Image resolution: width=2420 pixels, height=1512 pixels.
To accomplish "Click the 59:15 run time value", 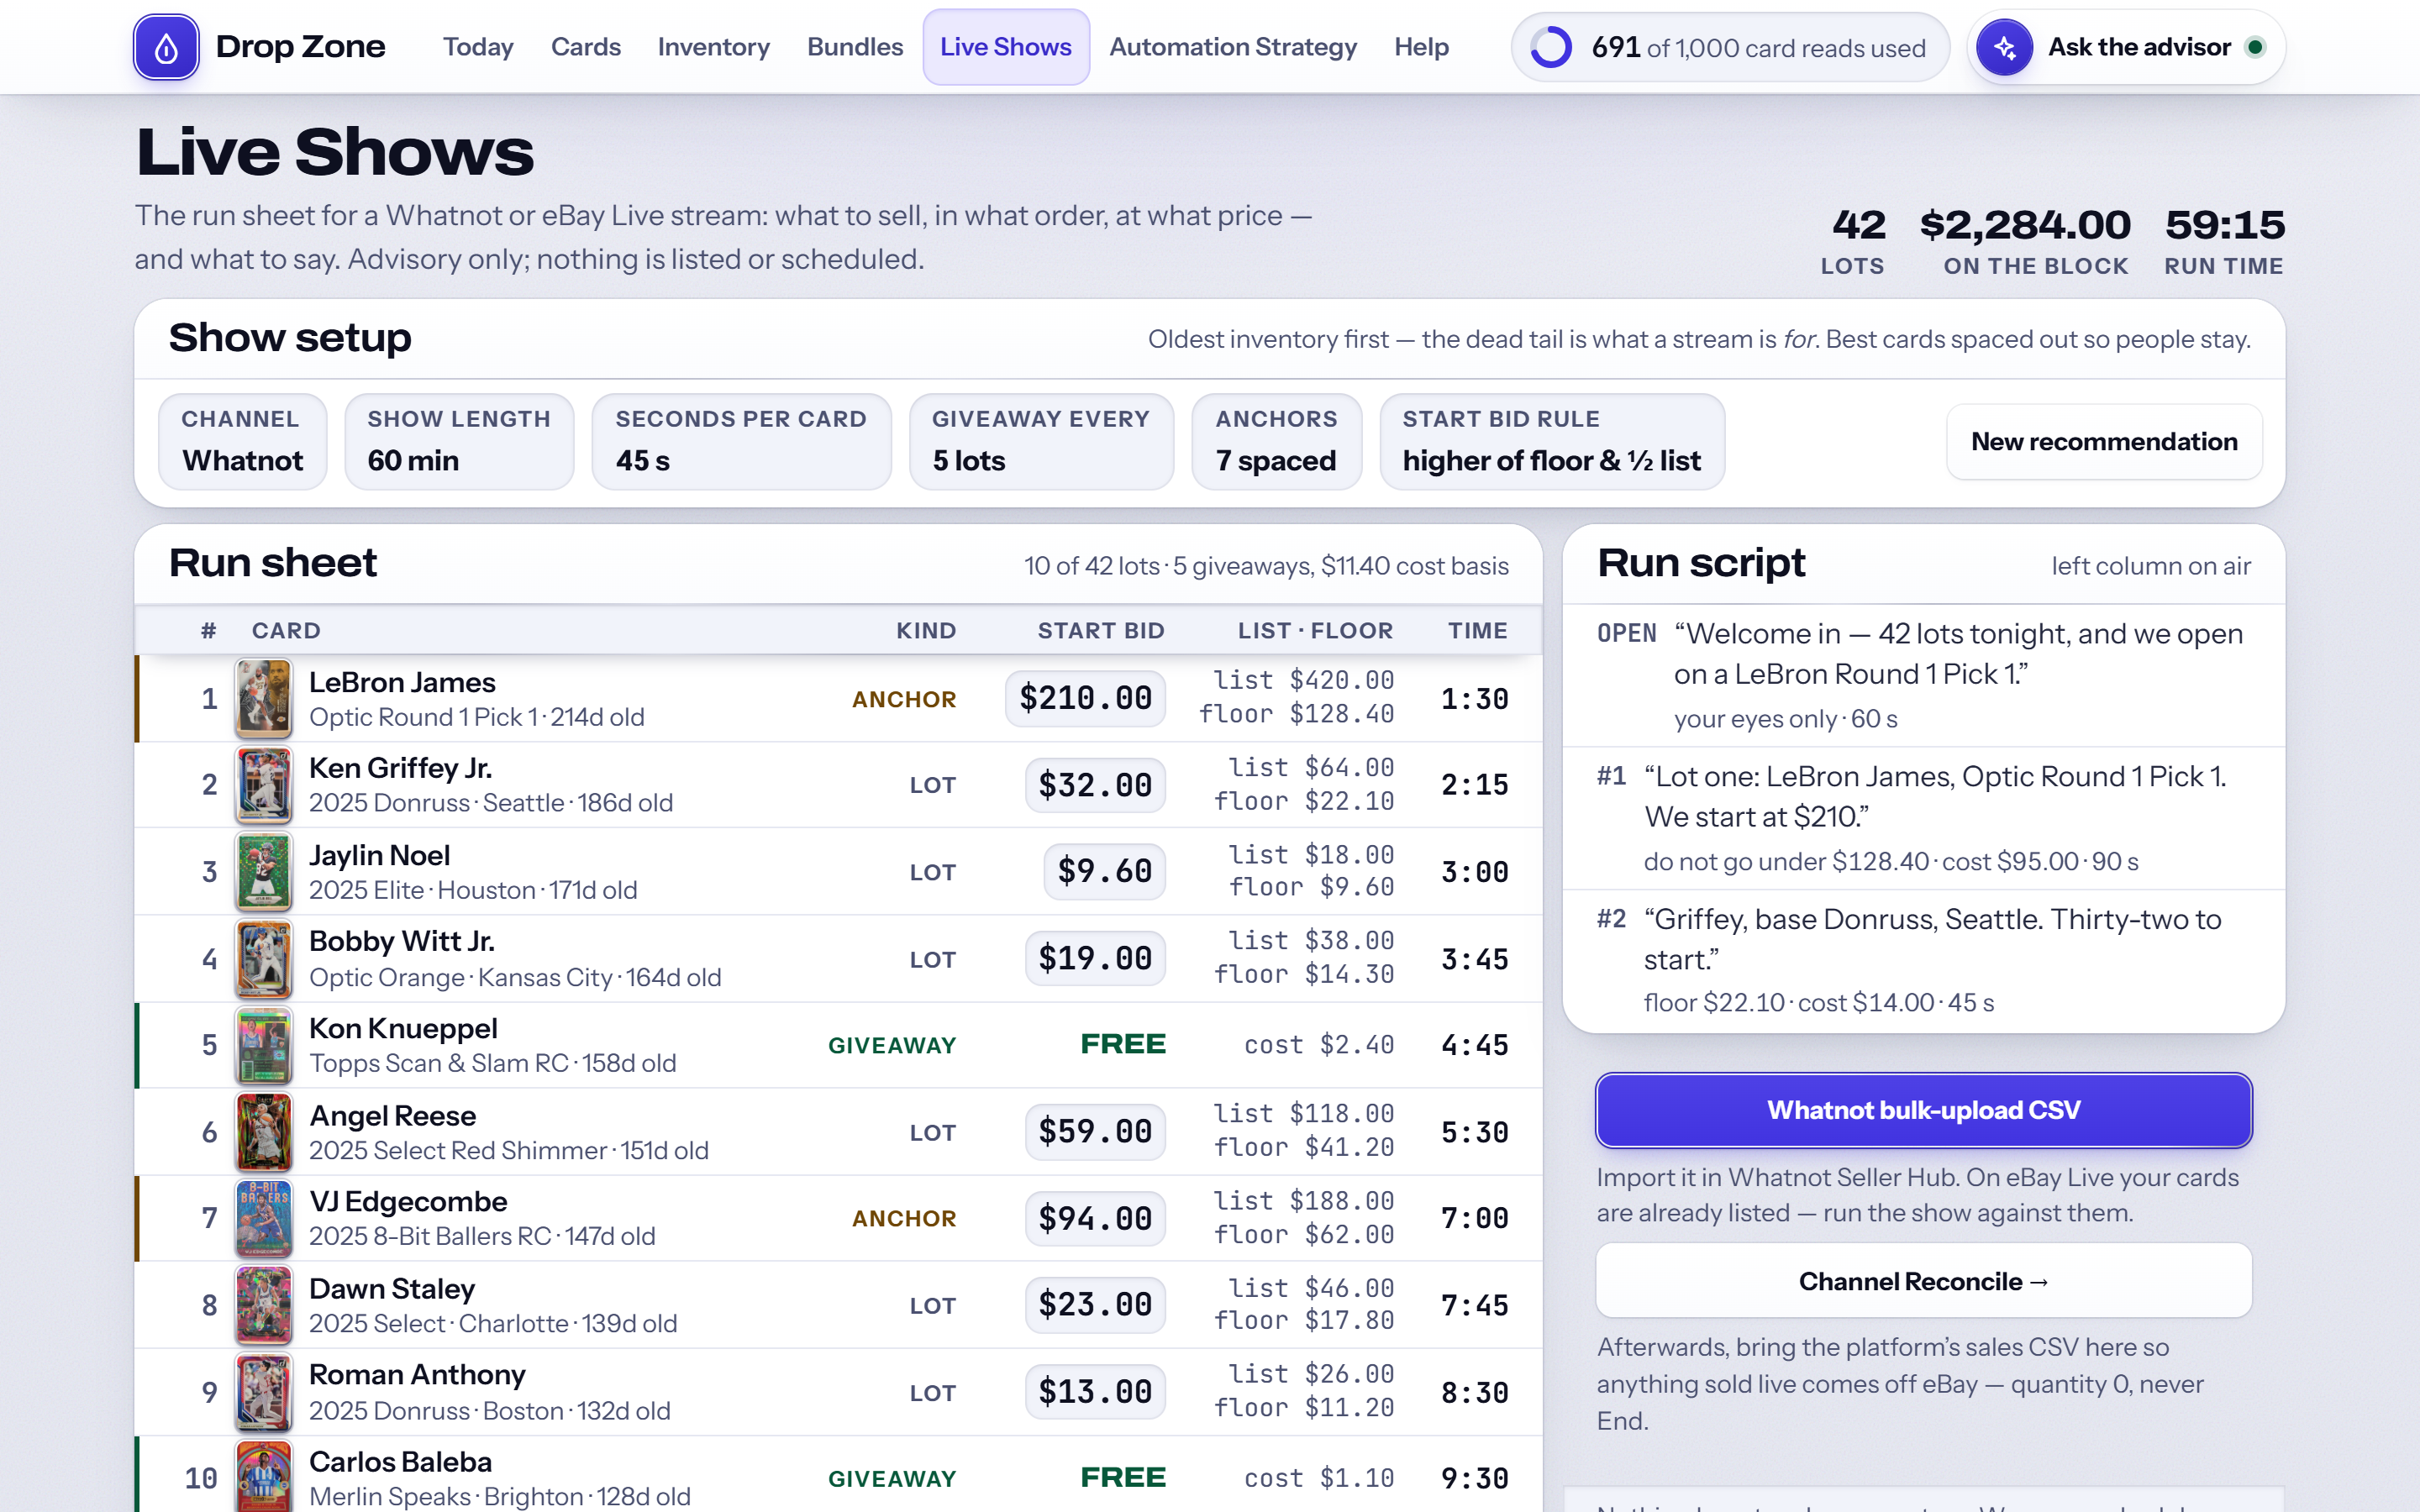I will [2225, 225].
